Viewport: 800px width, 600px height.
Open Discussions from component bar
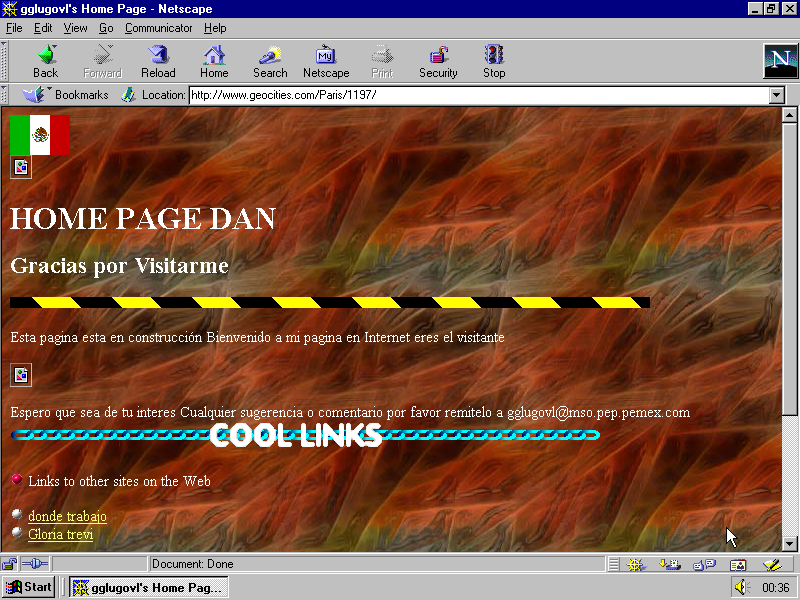705,564
